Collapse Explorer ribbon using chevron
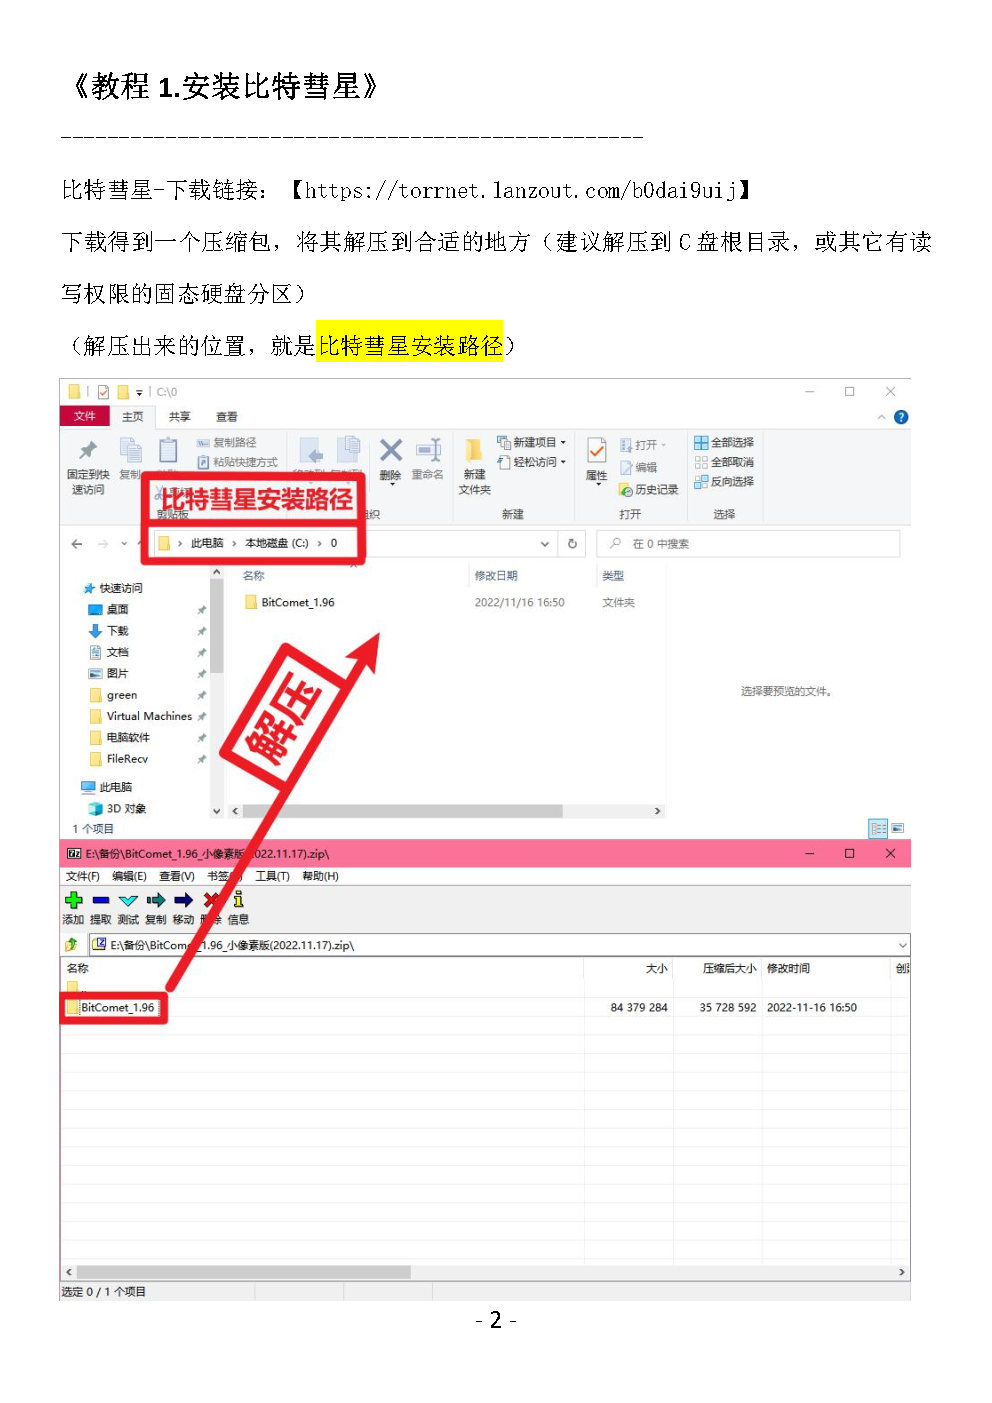992x1403 pixels. (881, 417)
